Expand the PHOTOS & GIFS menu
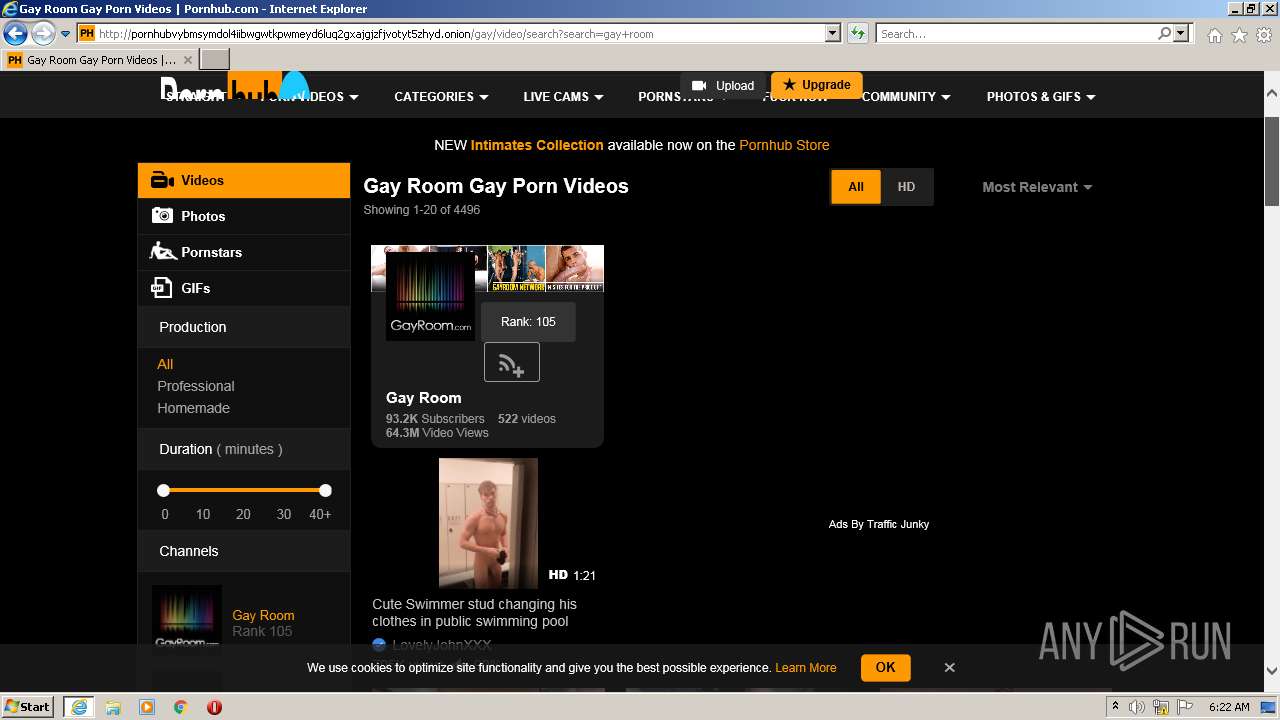The image size is (1280, 720). [1041, 97]
